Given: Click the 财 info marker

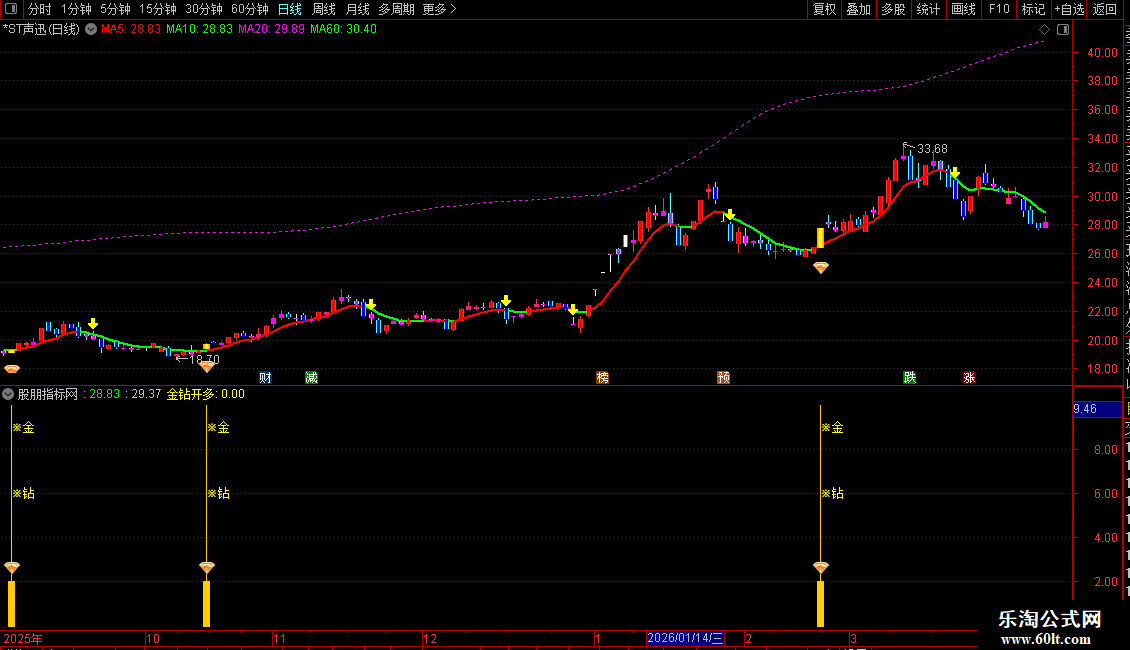Looking at the screenshot, I should (x=265, y=378).
